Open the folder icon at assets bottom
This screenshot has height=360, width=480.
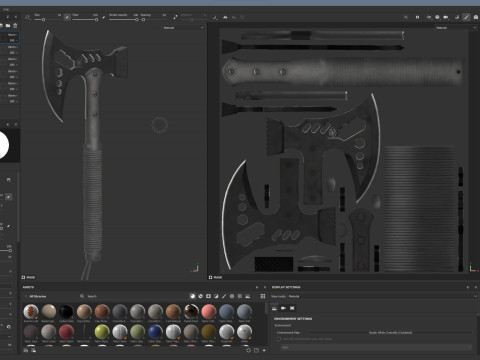(x=256, y=350)
